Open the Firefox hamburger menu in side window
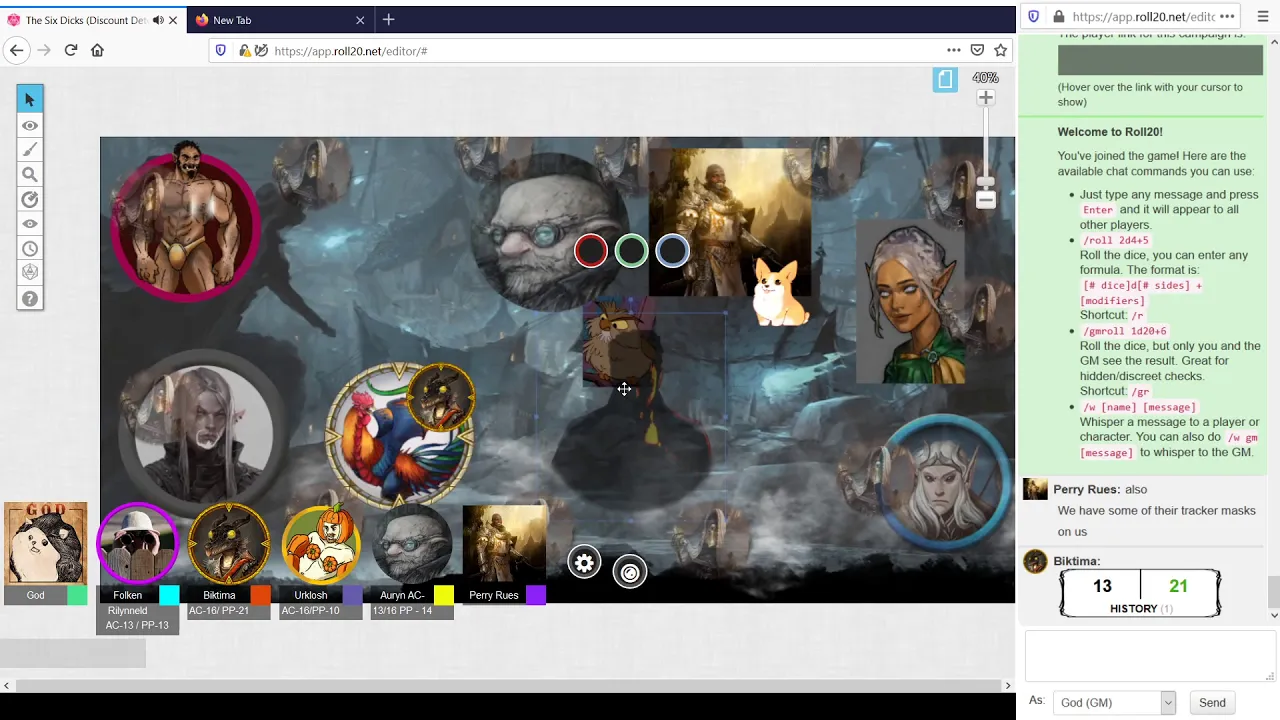This screenshot has height=720, width=1280. 1262,16
